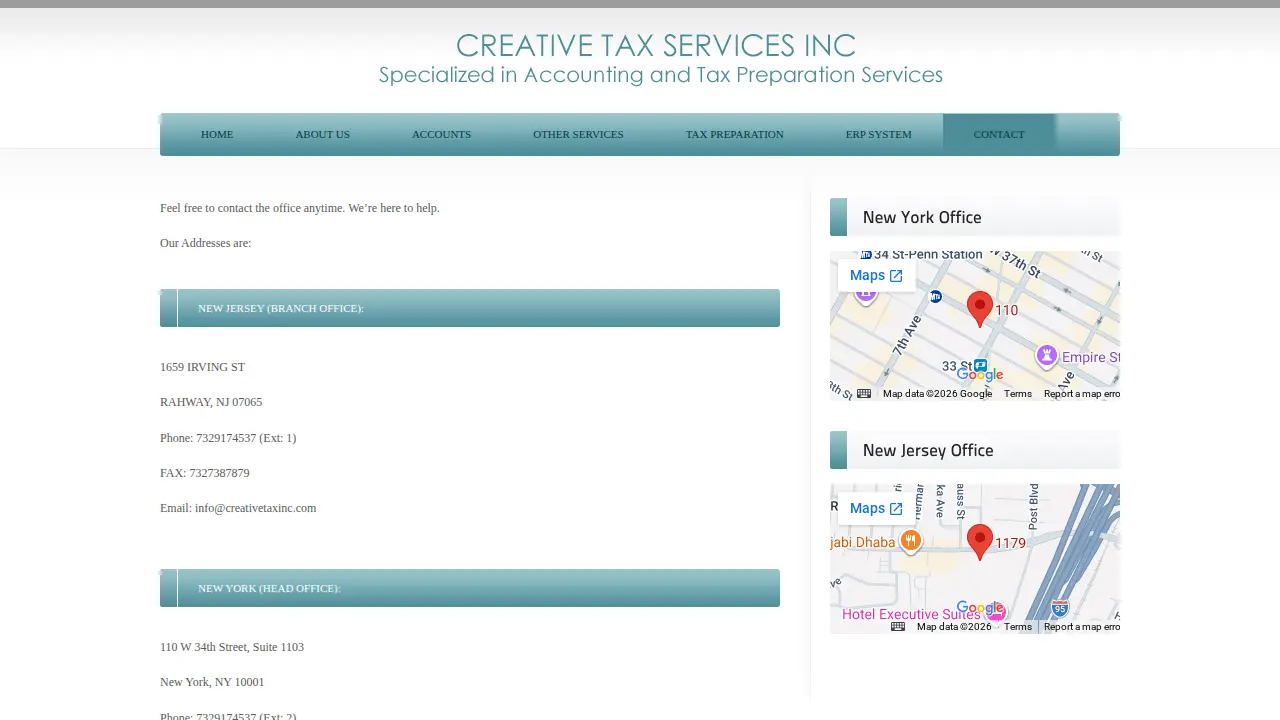
Task: Open the HOME menu item
Action: 217,134
